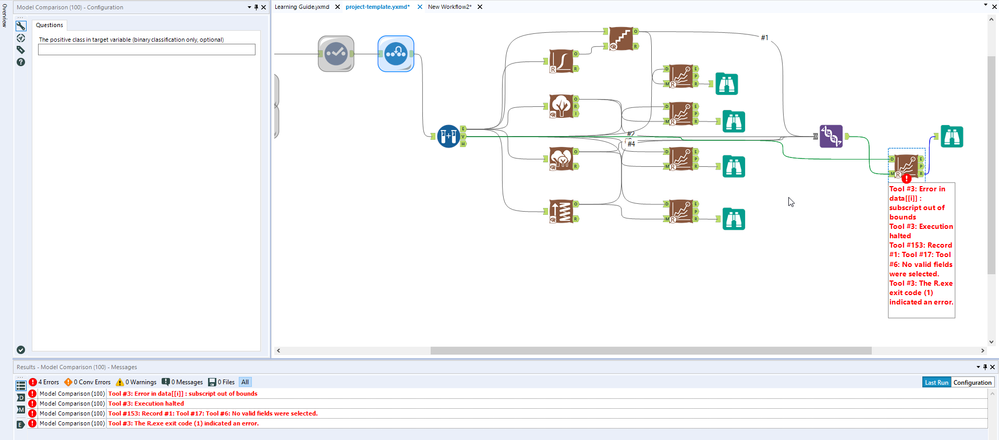Click the canvas horizontal scrollbar thumb

(x=650, y=351)
